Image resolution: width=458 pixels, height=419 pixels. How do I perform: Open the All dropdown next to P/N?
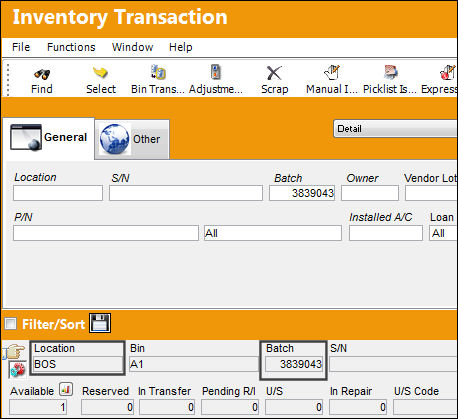click(x=273, y=233)
